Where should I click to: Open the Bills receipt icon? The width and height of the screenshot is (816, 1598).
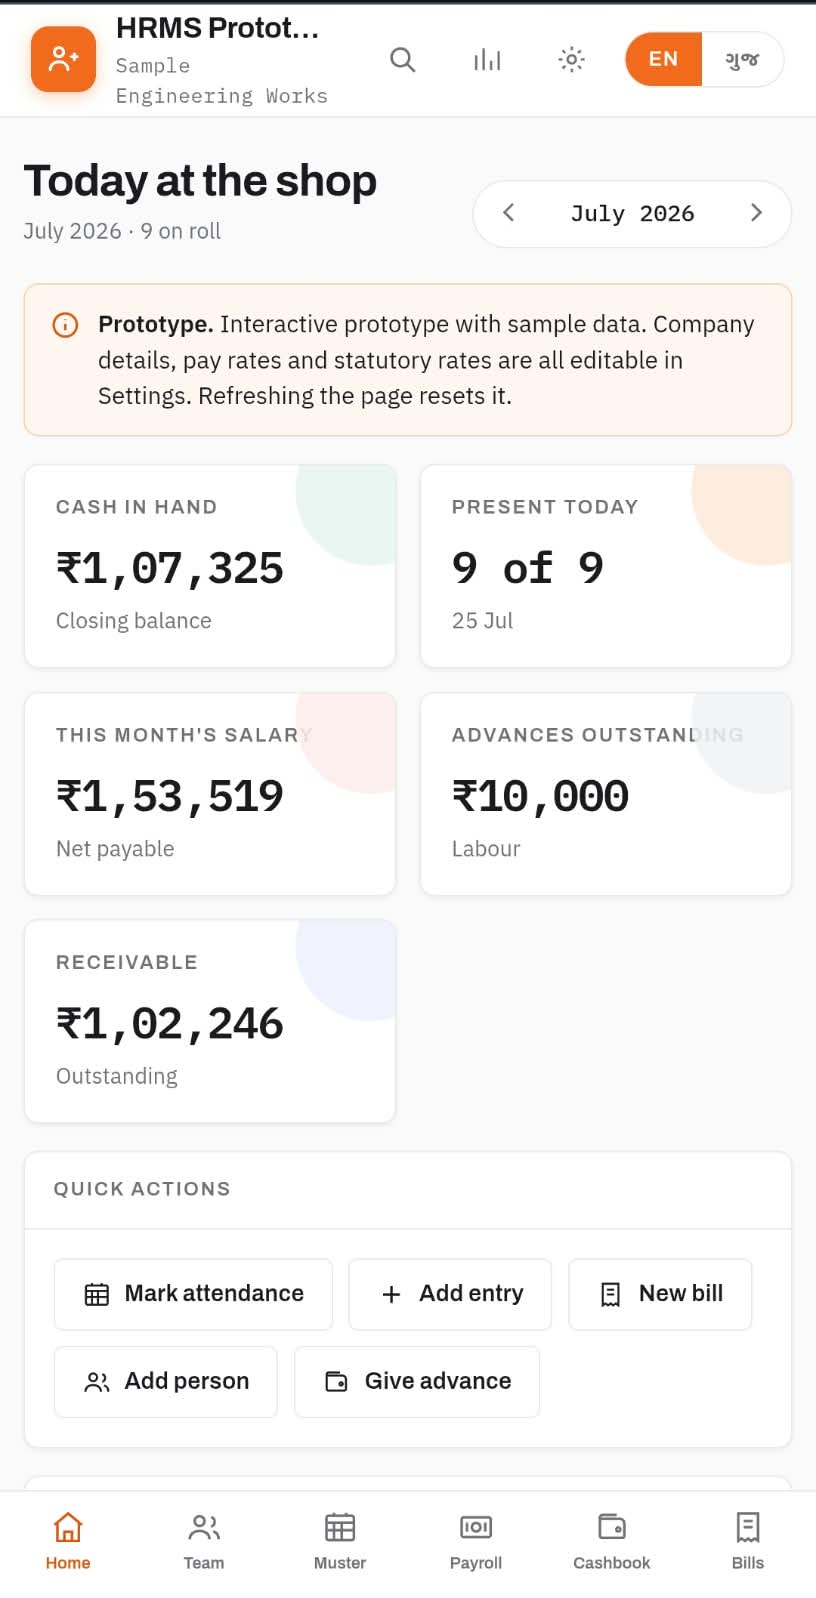coord(748,1527)
